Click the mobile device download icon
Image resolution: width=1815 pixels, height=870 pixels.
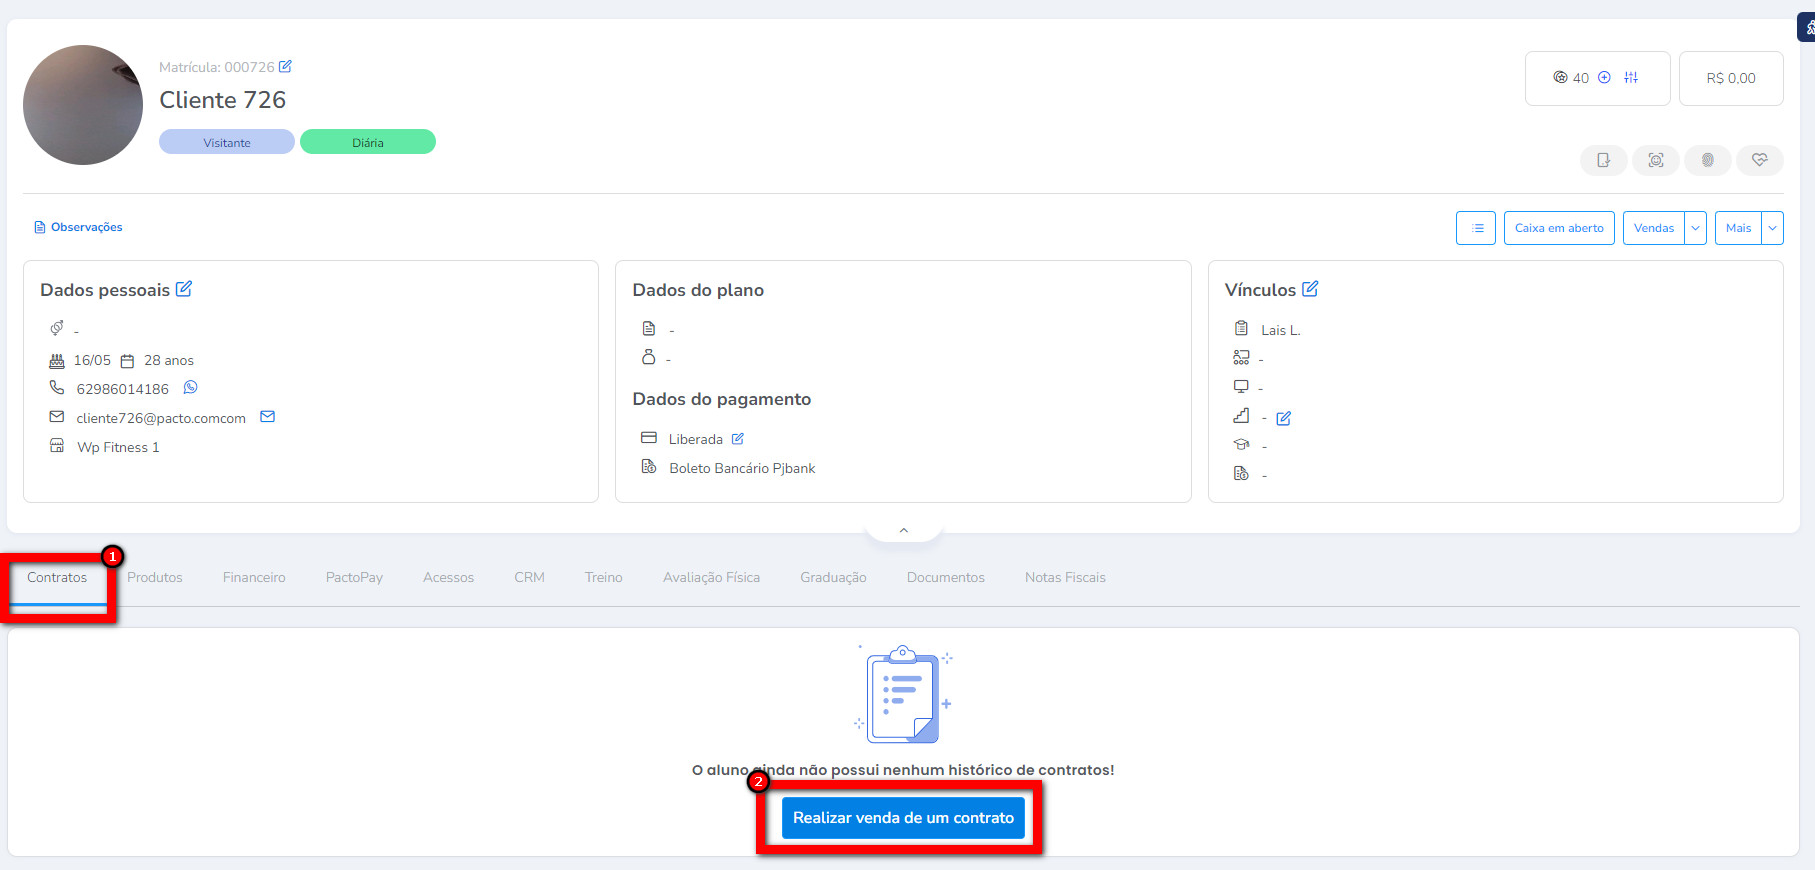click(1603, 160)
